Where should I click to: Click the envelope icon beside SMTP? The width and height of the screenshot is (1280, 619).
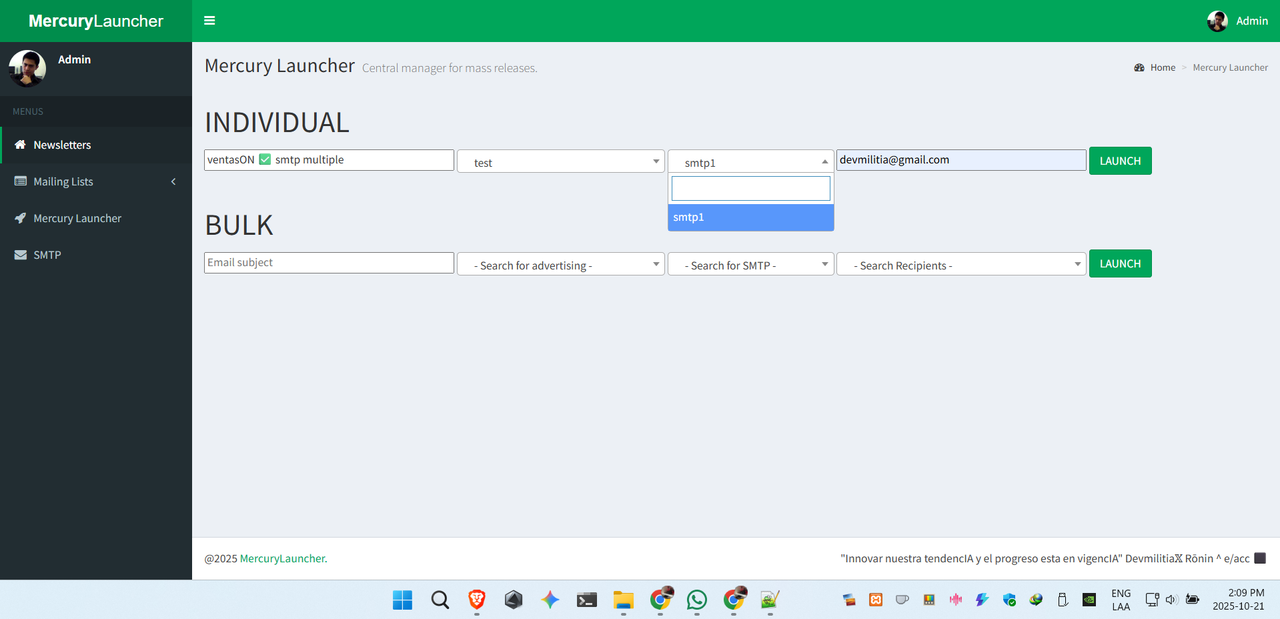point(20,255)
